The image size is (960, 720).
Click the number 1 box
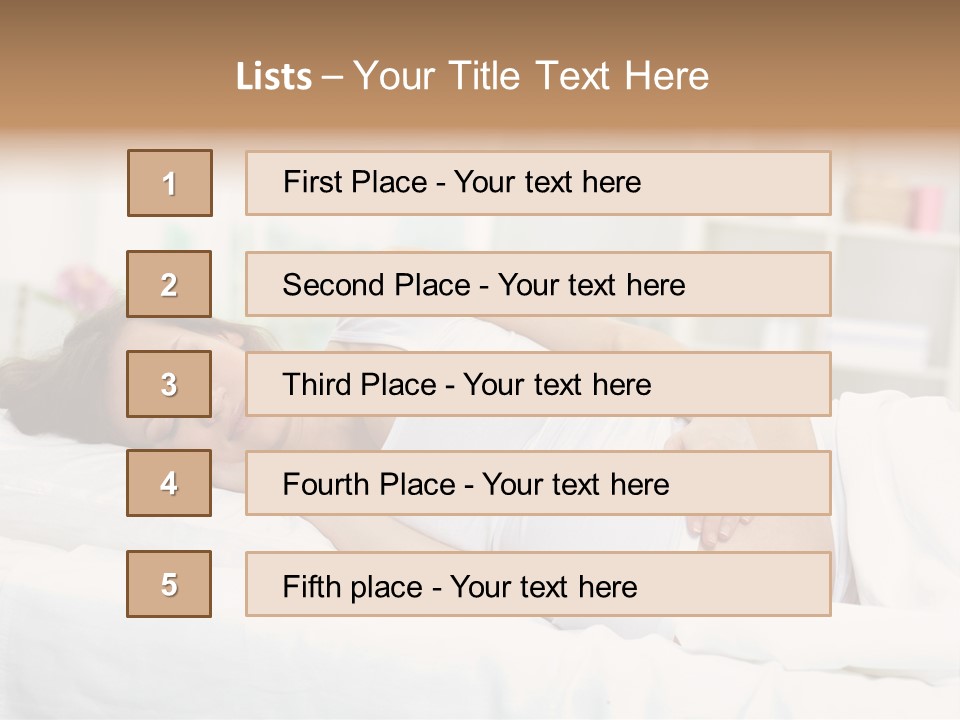pos(170,183)
